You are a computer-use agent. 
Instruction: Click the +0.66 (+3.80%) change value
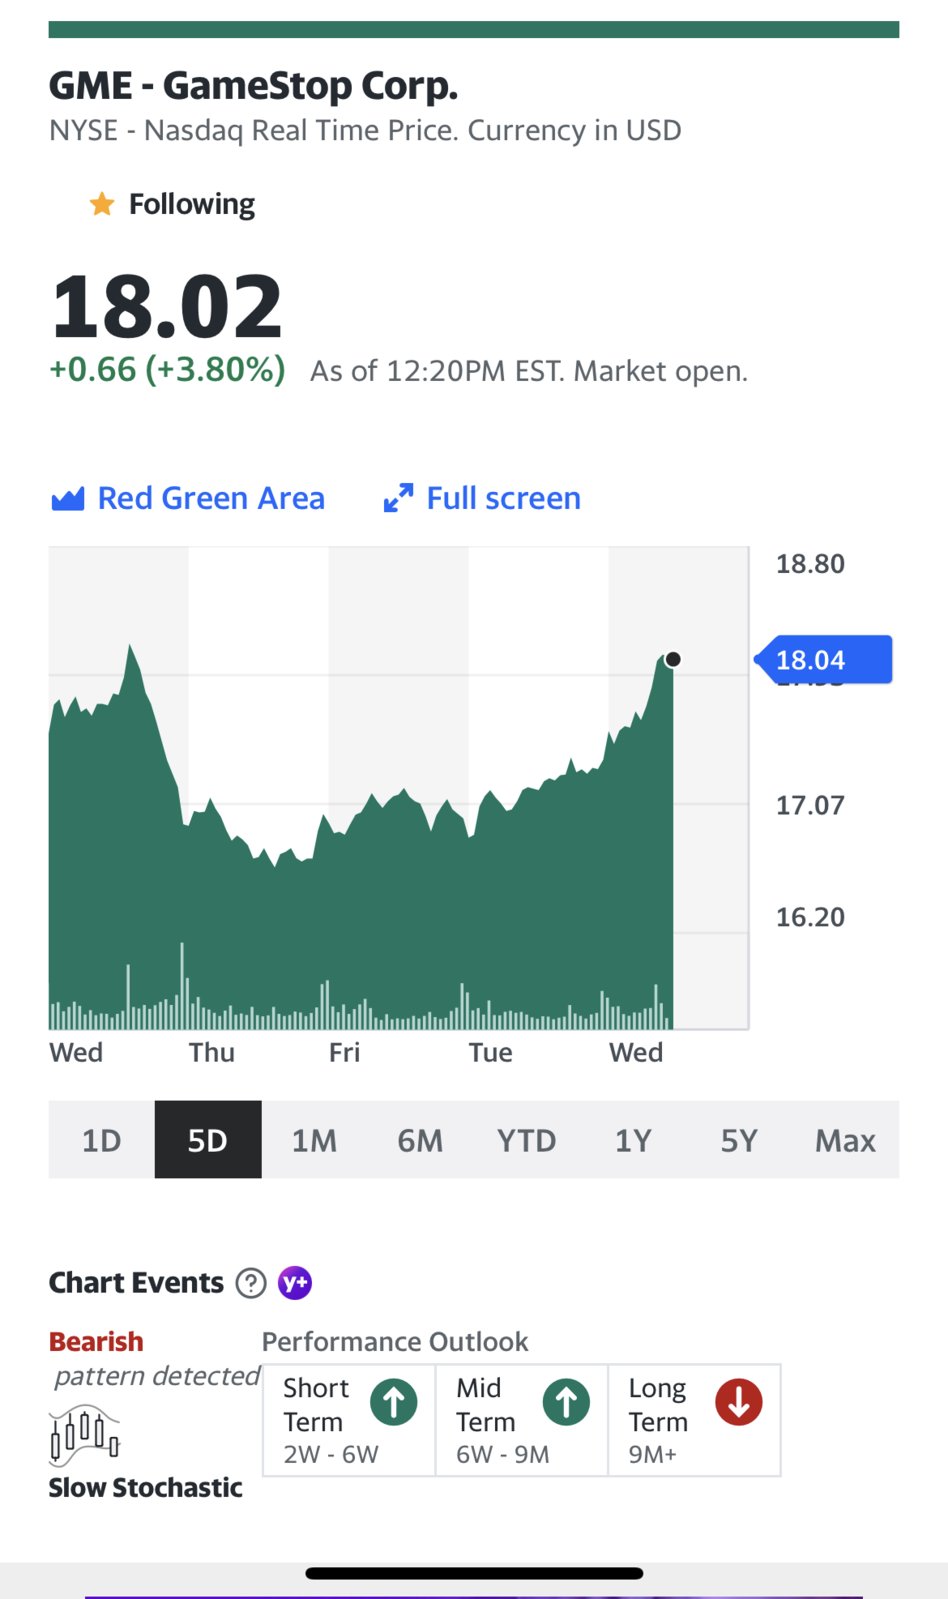tap(168, 370)
